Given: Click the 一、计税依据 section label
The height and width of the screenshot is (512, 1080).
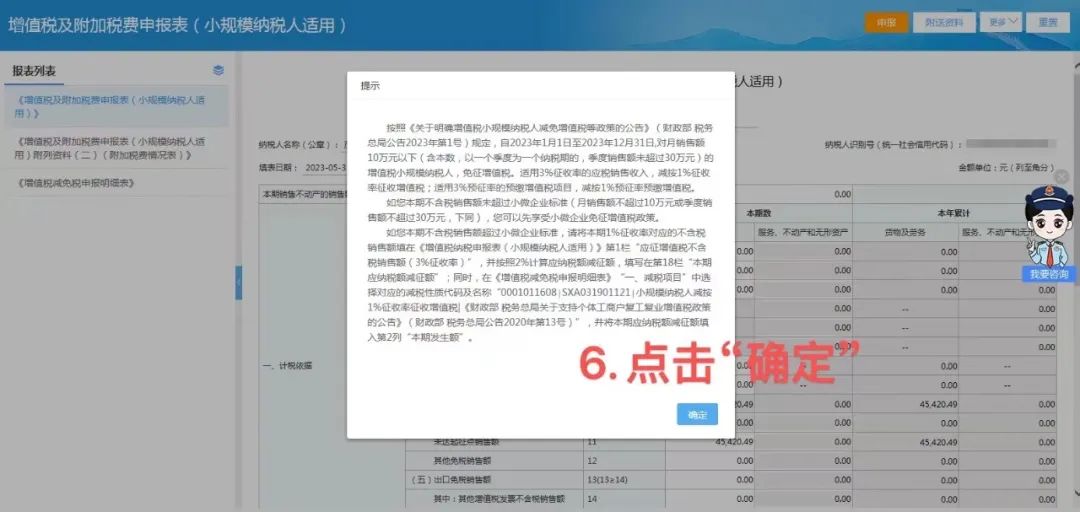Looking at the screenshot, I should pos(289,365).
